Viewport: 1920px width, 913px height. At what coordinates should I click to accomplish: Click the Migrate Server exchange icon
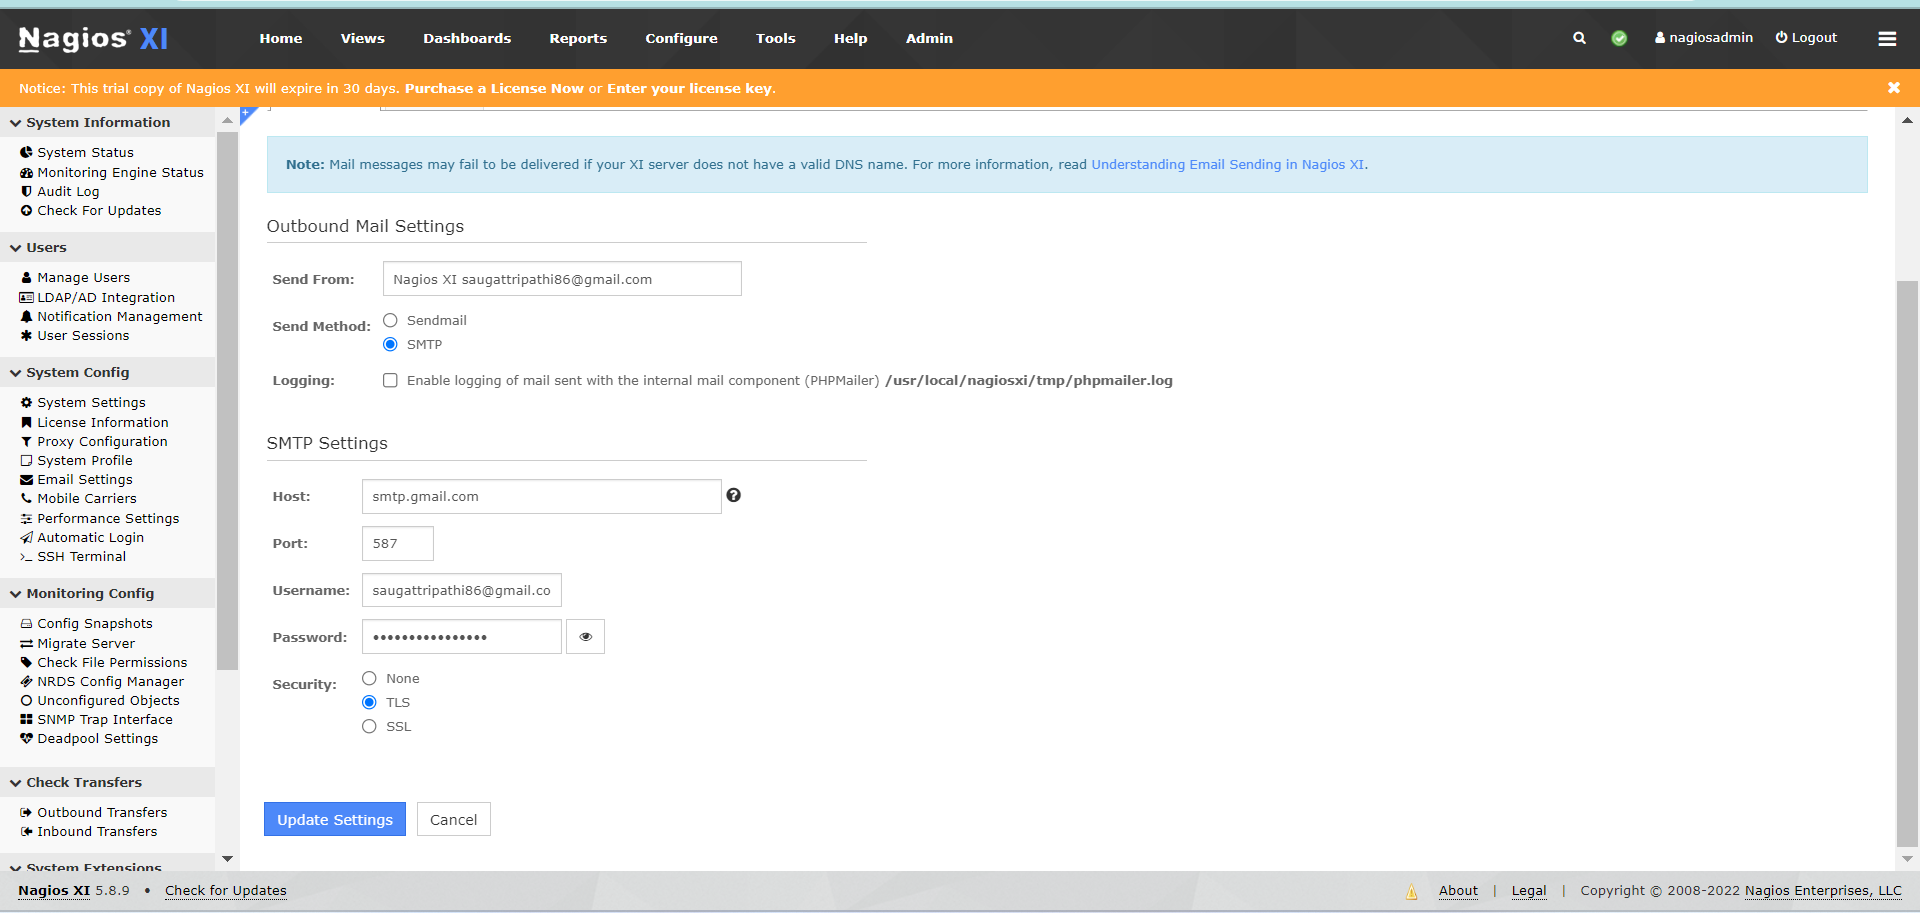point(26,643)
